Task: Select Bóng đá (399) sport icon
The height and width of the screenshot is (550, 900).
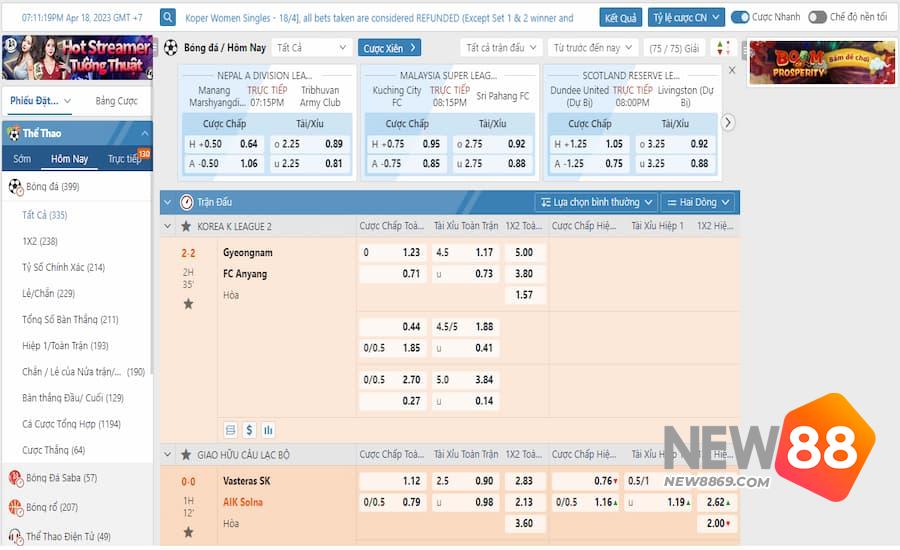Action: point(15,187)
